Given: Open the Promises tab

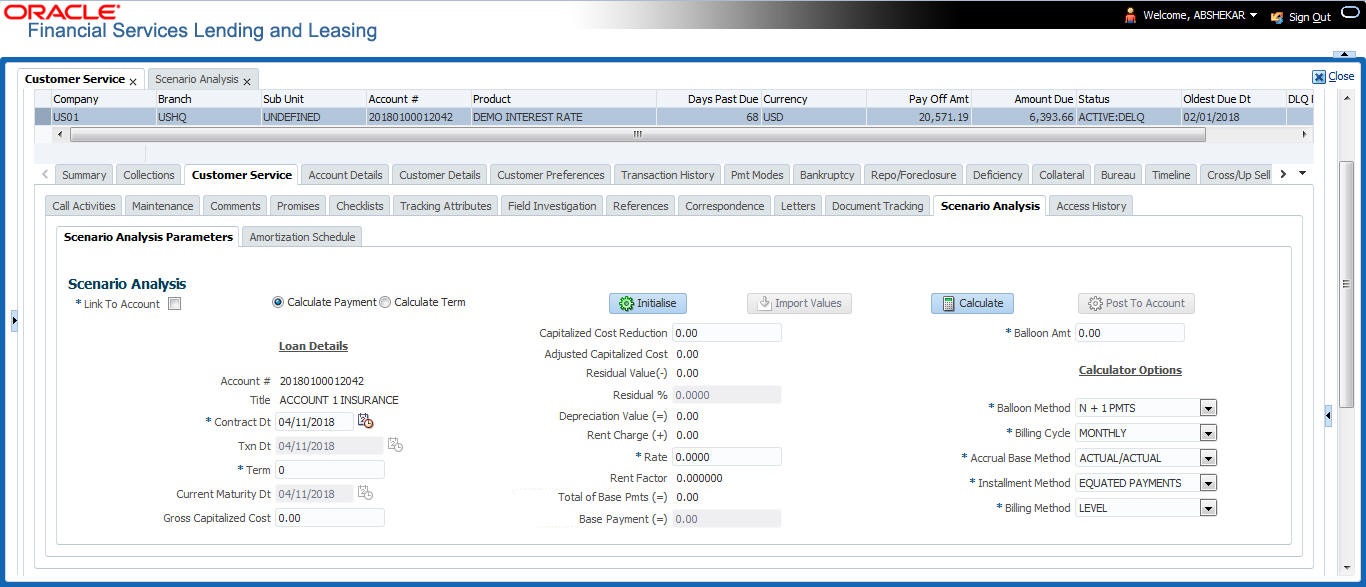Looking at the screenshot, I should pyautogui.click(x=298, y=206).
